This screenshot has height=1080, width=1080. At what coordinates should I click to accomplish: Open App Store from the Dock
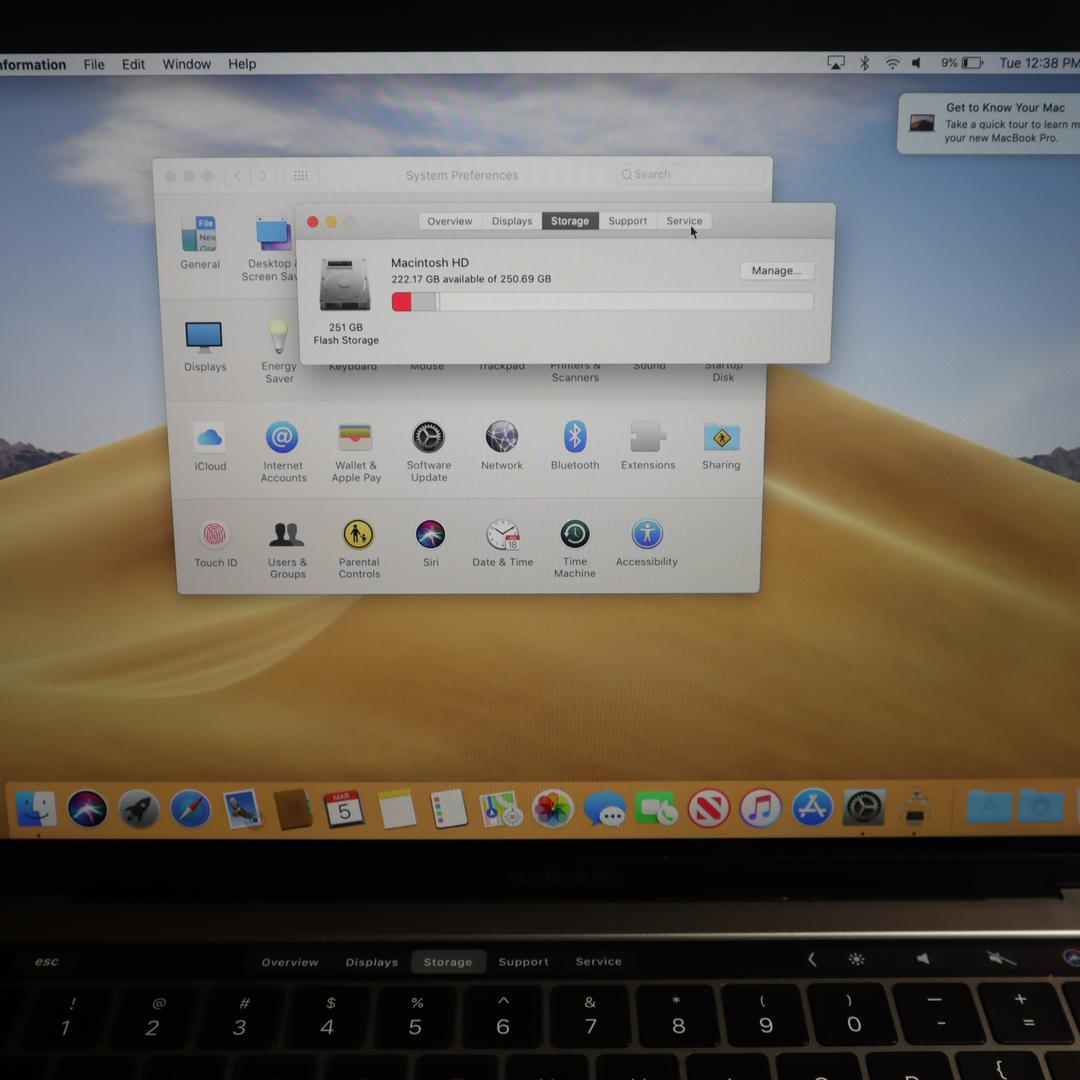click(x=813, y=809)
